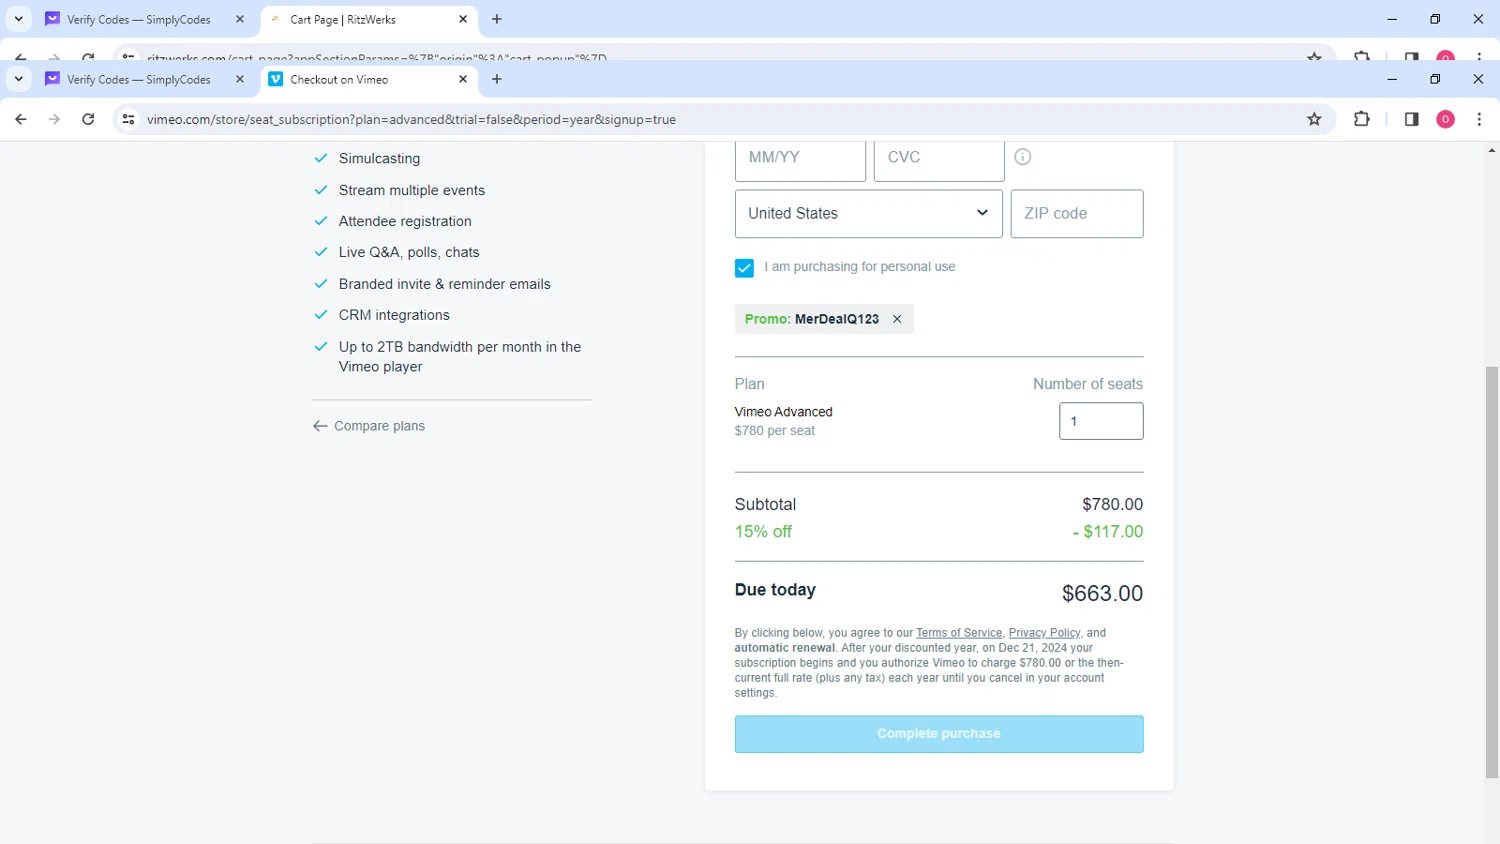Image resolution: width=1500 pixels, height=844 pixels.
Task: Click the scrollbar up arrow
Action: click(1492, 150)
